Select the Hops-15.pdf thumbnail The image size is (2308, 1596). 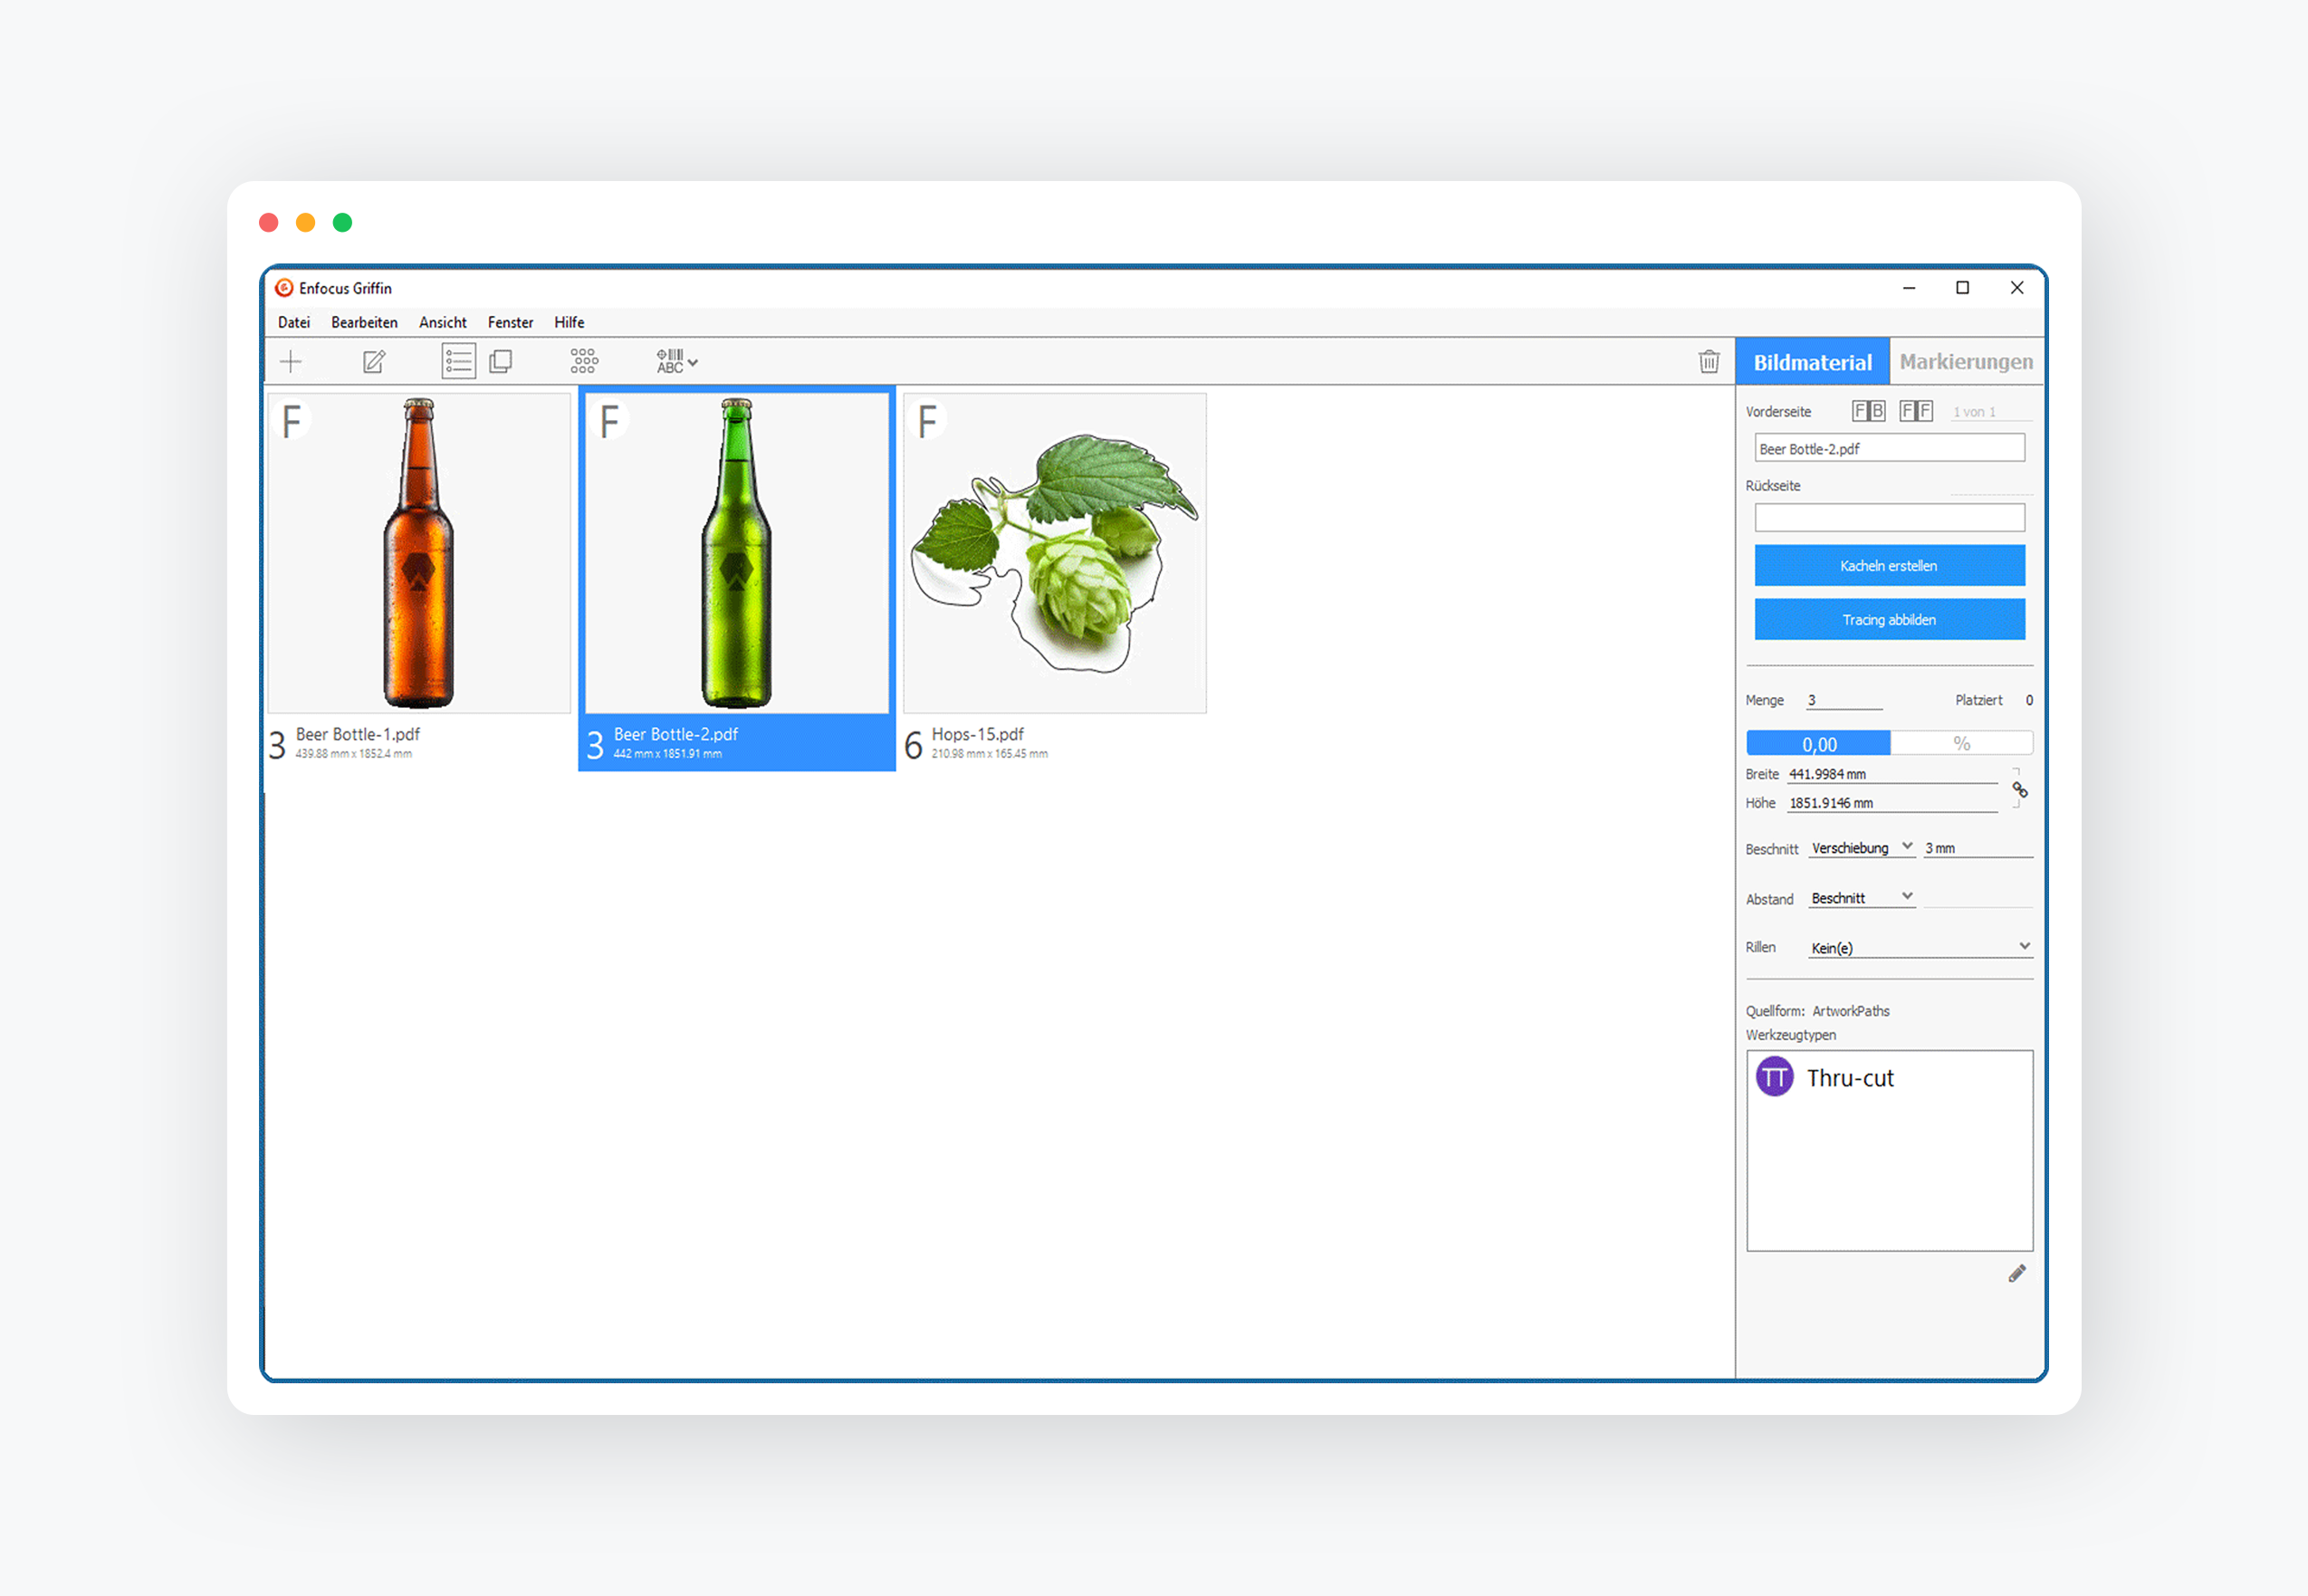point(1054,553)
